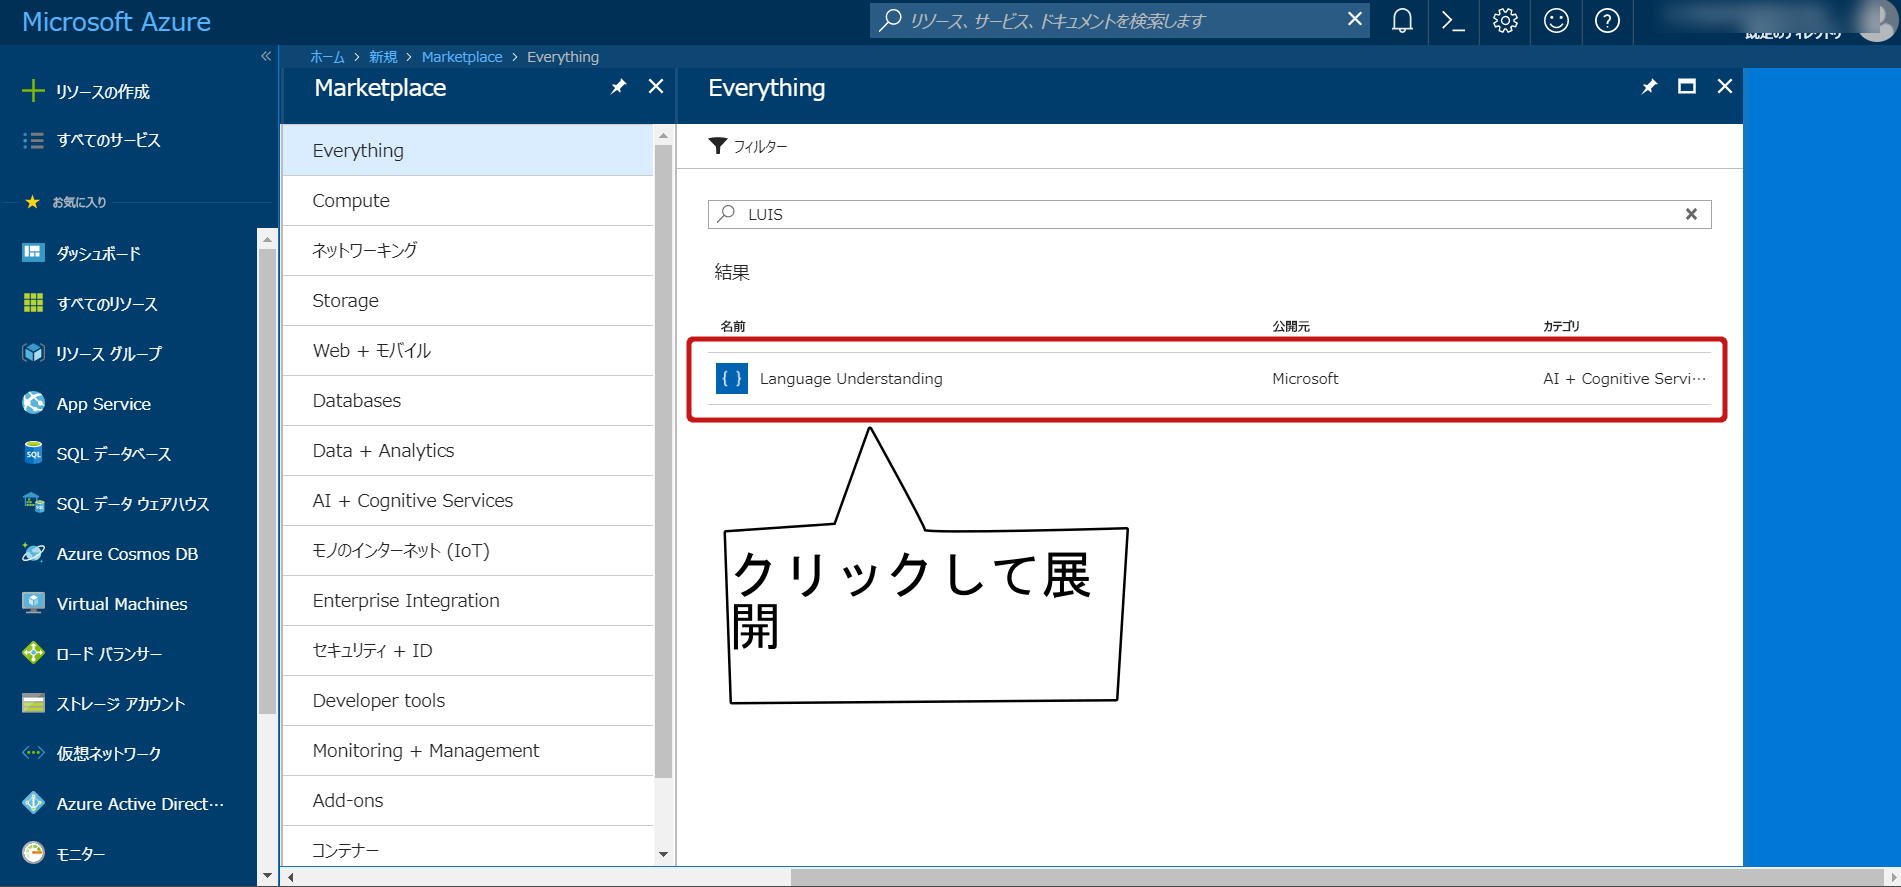Clear the LUIS search text
1901x887 pixels.
(x=1691, y=214)
